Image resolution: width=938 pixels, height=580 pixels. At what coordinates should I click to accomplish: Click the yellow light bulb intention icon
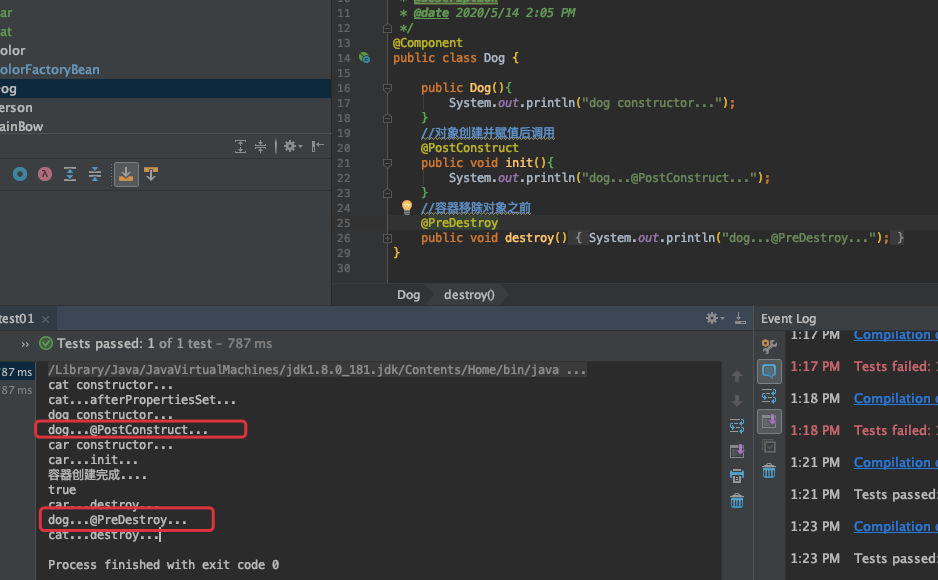coord(407,207)
